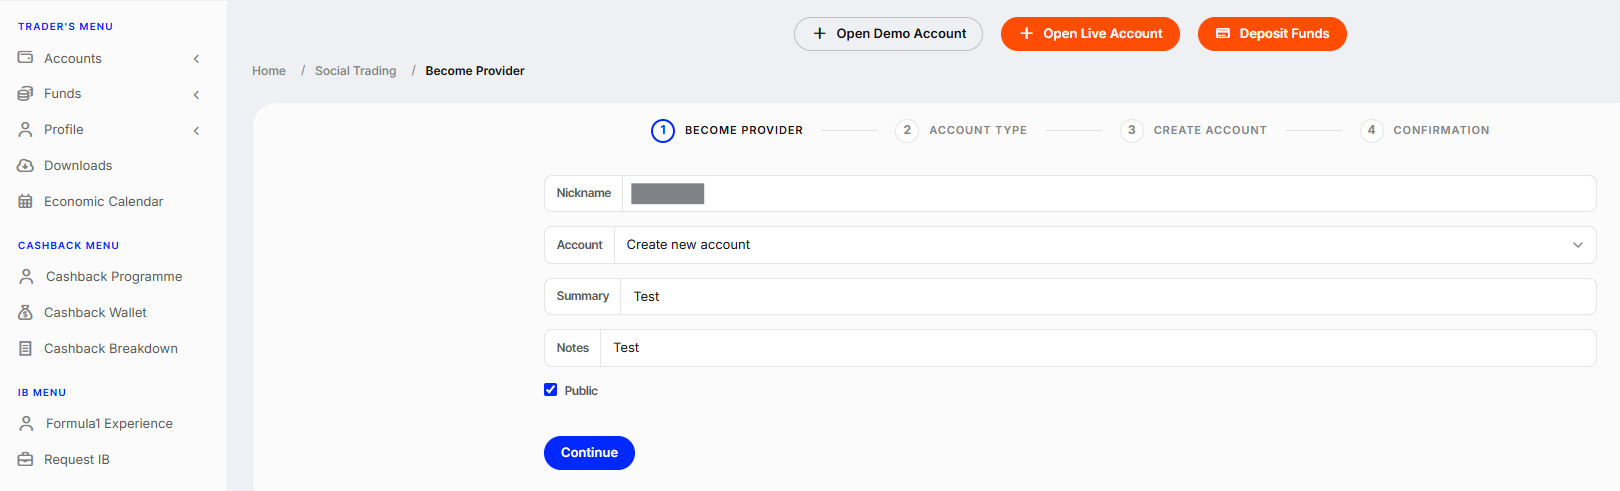This screenshot has width=1620, height=491.
Task: Click the Downloads cloud icon
Action: (25, 166)
